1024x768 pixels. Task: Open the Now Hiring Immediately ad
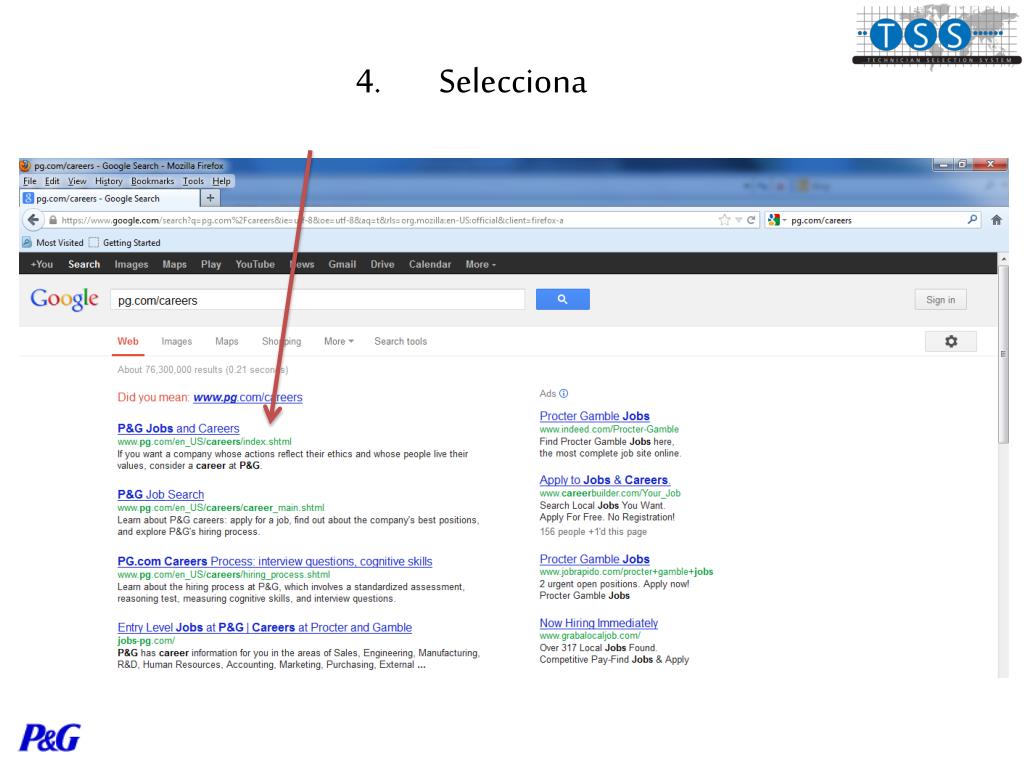coord(598,623)
